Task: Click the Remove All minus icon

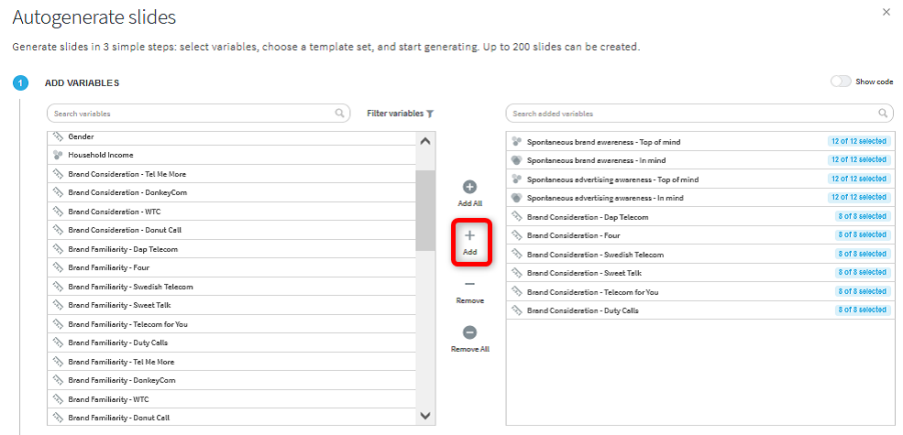Action: point(470,332)
